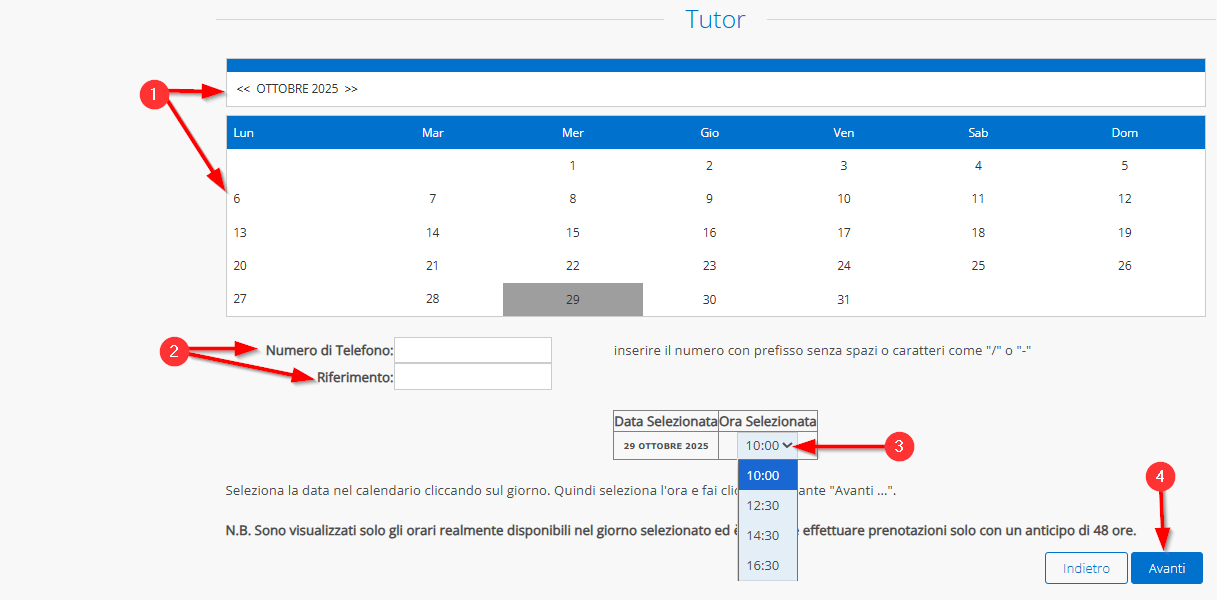Focus the Numero di Telefono field

pos(473,350)
